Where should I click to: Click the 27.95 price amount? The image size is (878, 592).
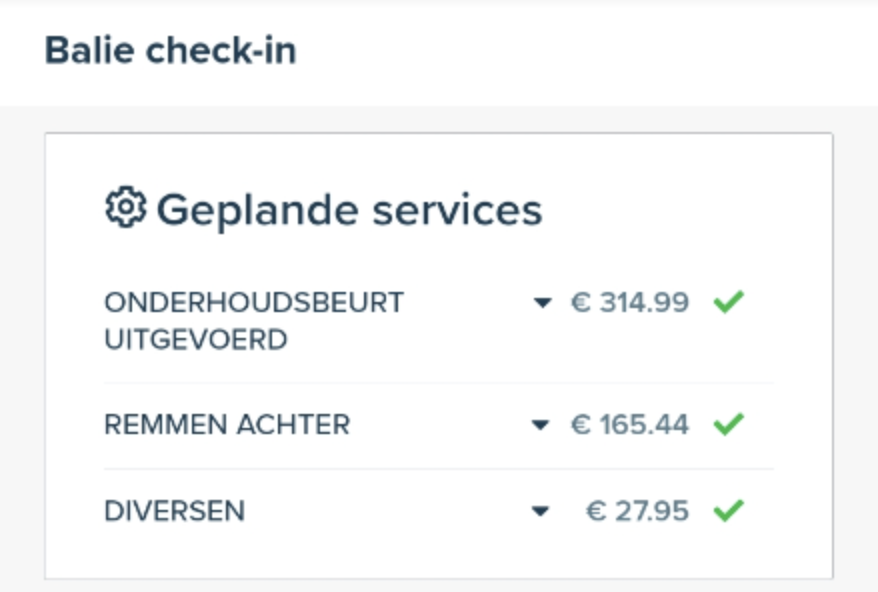pos(652,511)
